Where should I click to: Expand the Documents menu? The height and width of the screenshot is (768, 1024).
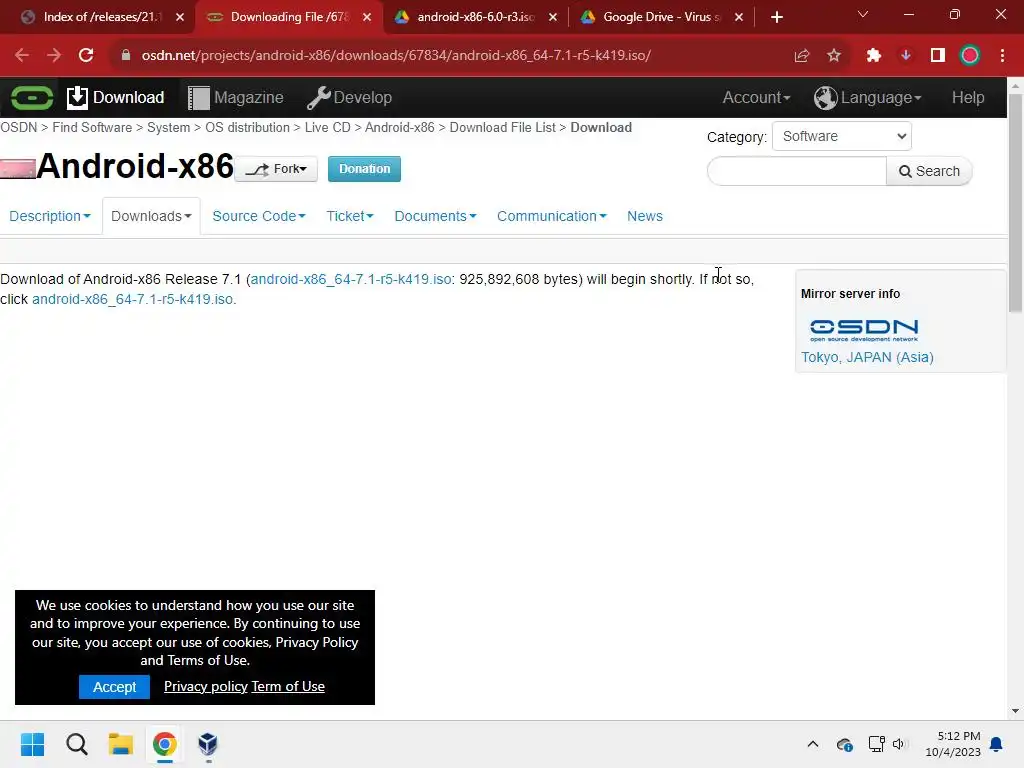coord(435,216)
